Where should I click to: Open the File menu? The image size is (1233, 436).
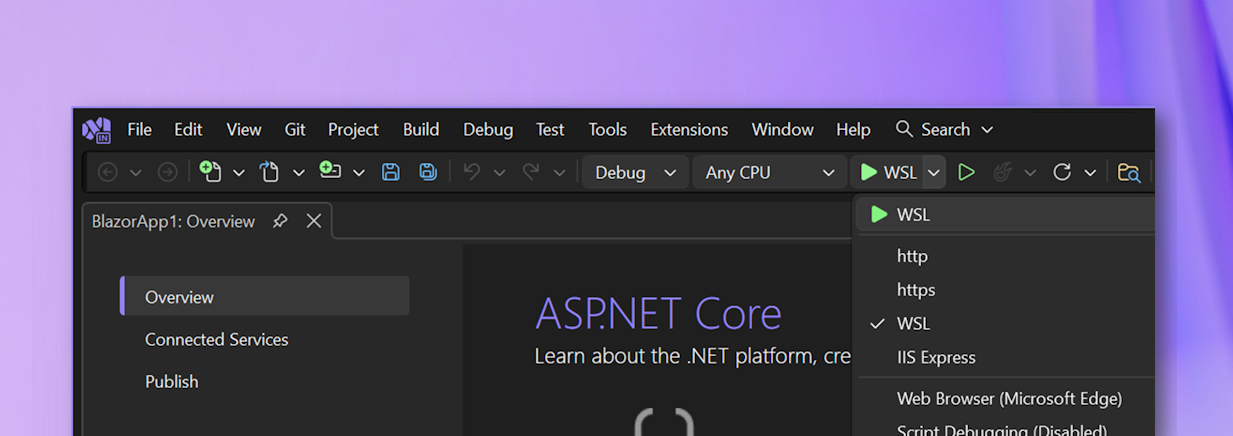(x=139, y=130)
